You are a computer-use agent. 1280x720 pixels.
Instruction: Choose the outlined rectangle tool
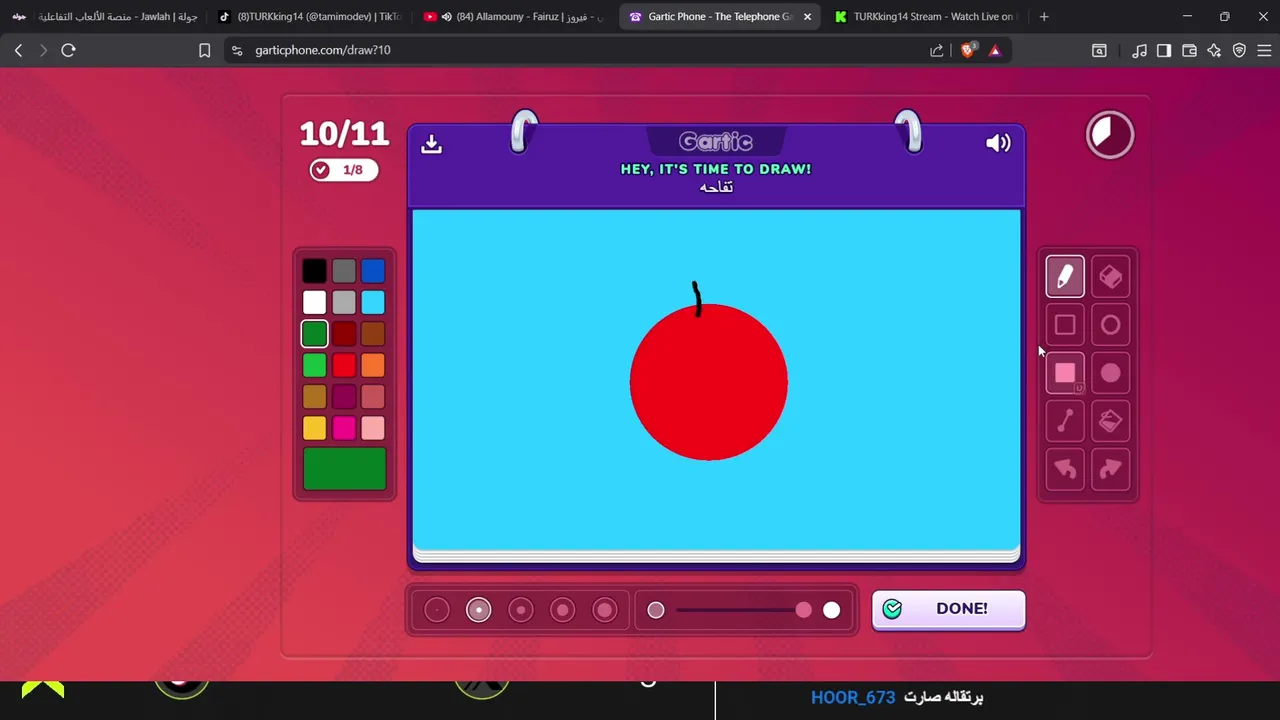point(1065,325)
